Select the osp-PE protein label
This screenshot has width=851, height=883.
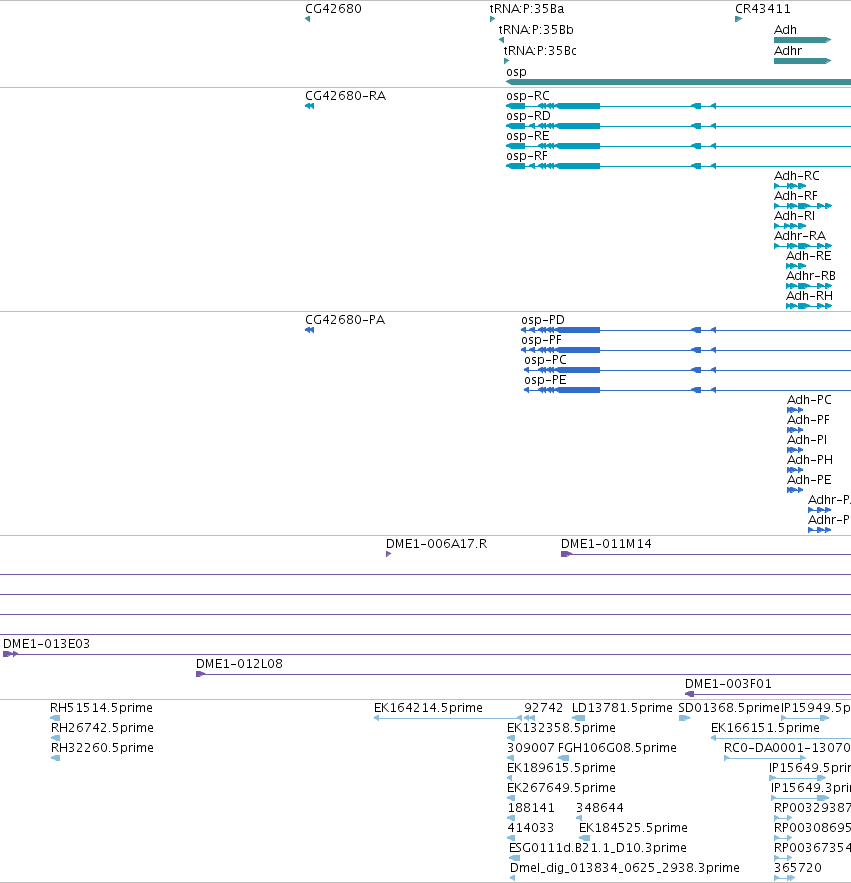click(545, 380)
